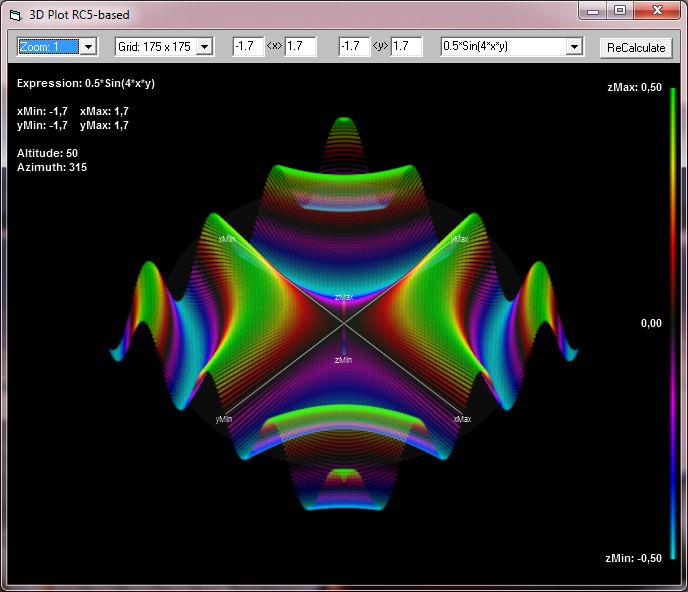The height and width of the screenshot is (592, 688).
Task: Click the zMin label on the plot
Action: pos(343,359)
